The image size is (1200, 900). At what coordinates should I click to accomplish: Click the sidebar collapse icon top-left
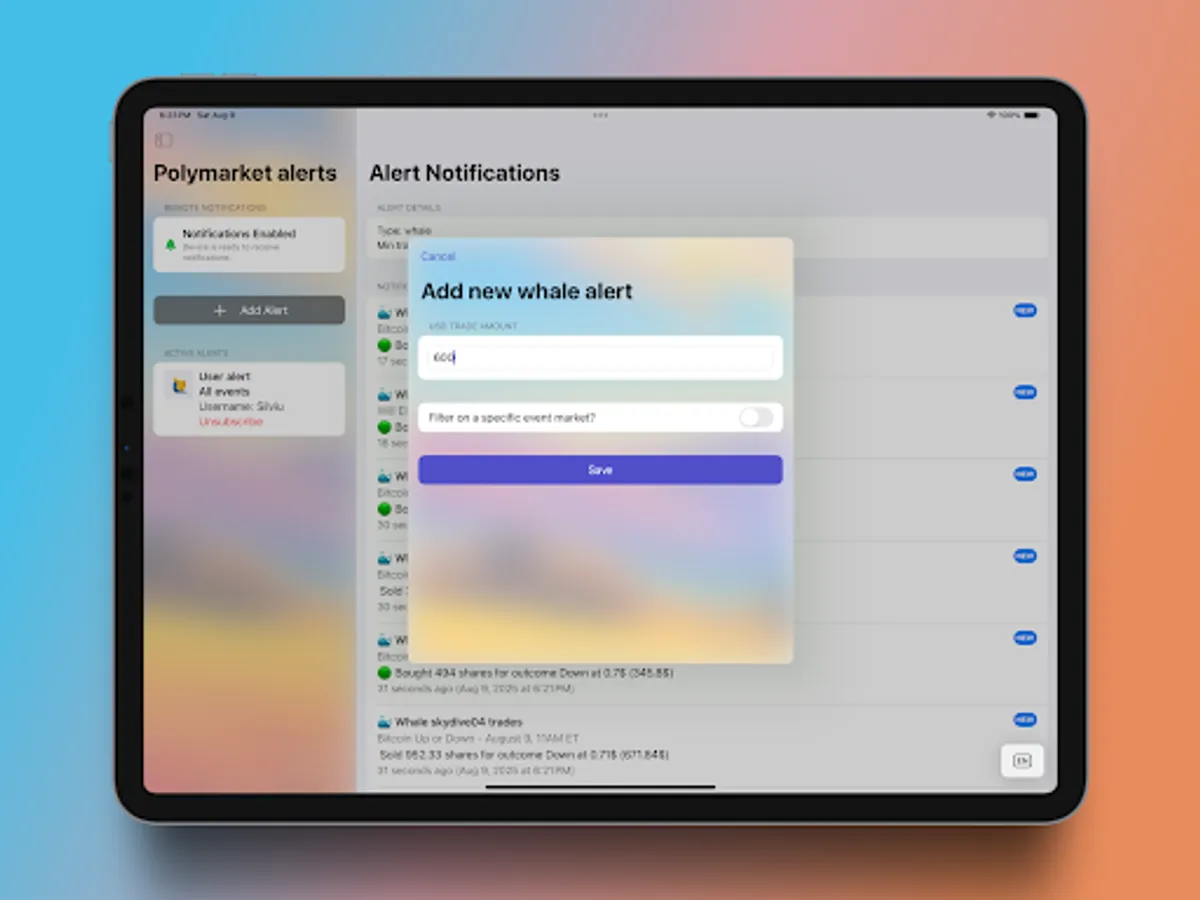[x=163, y=140]
